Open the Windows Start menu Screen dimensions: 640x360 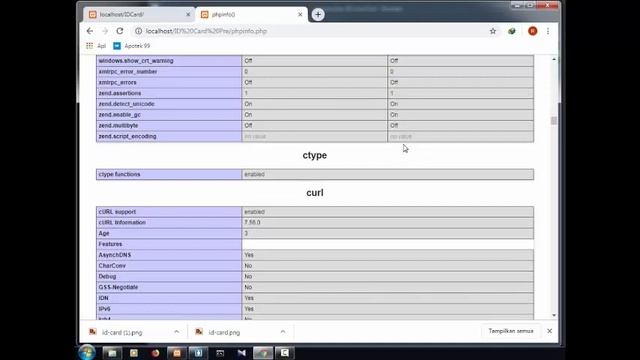(x=87, y=353)
